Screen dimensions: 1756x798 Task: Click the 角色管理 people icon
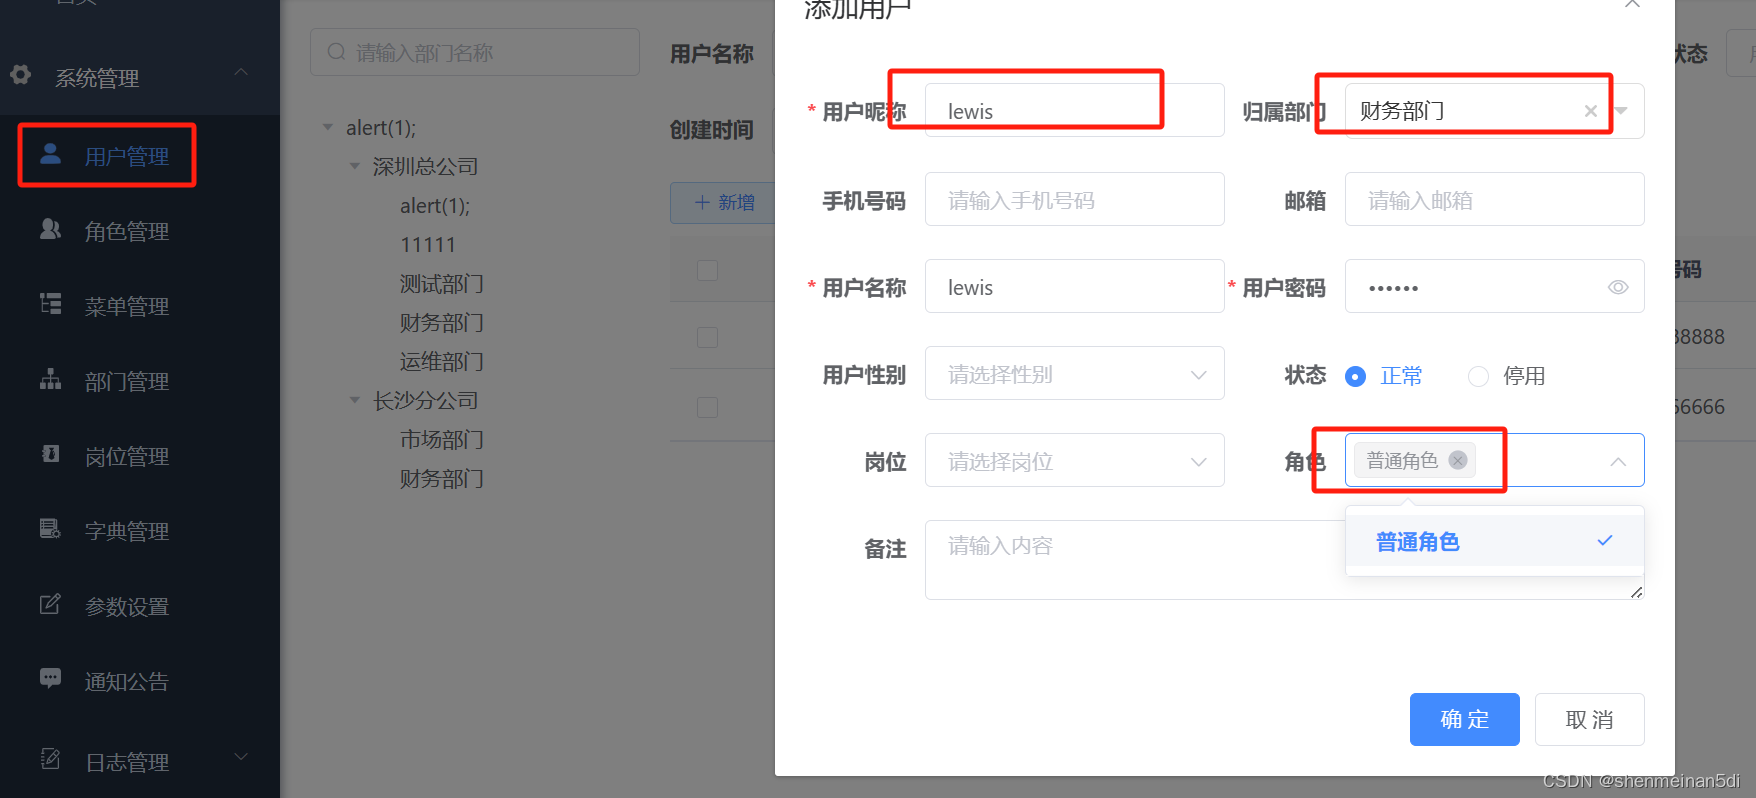(50, 229)
